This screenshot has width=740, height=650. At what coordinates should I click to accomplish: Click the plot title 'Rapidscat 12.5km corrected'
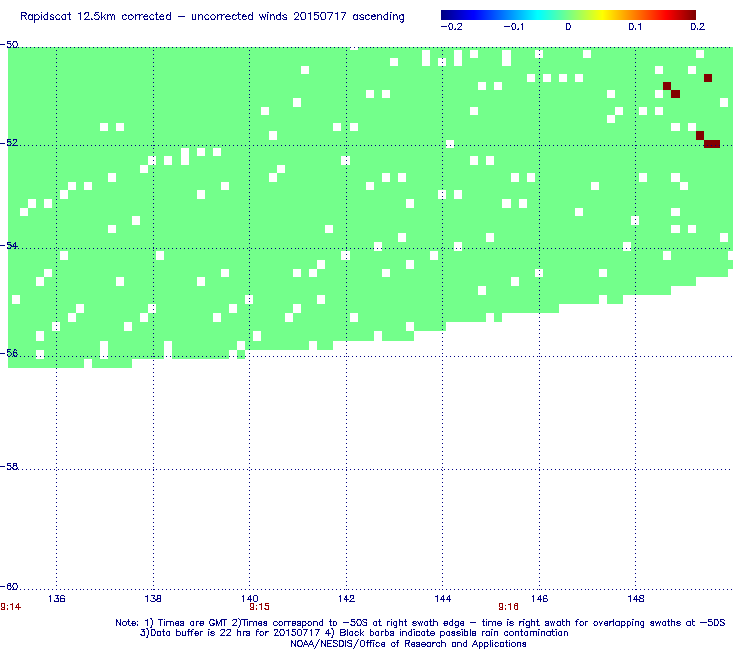(212, 17)
